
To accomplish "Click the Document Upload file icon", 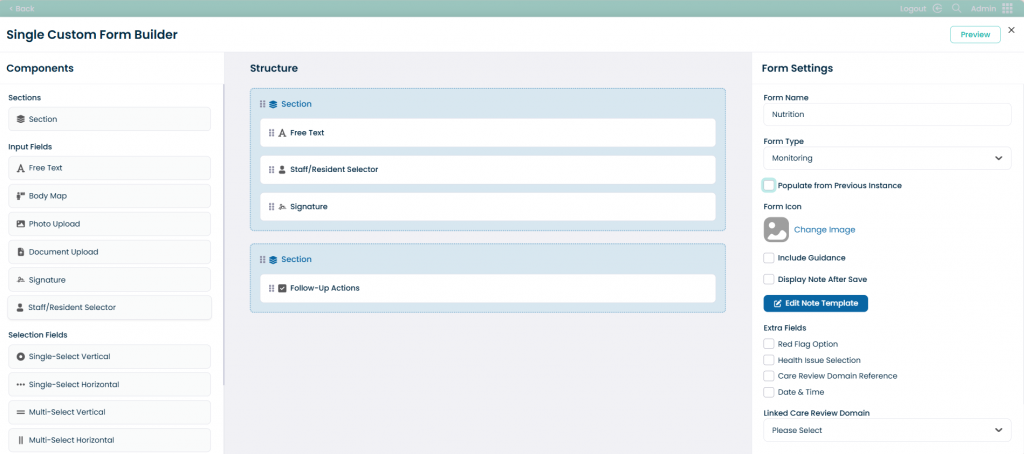I will (x=21, y=252).
